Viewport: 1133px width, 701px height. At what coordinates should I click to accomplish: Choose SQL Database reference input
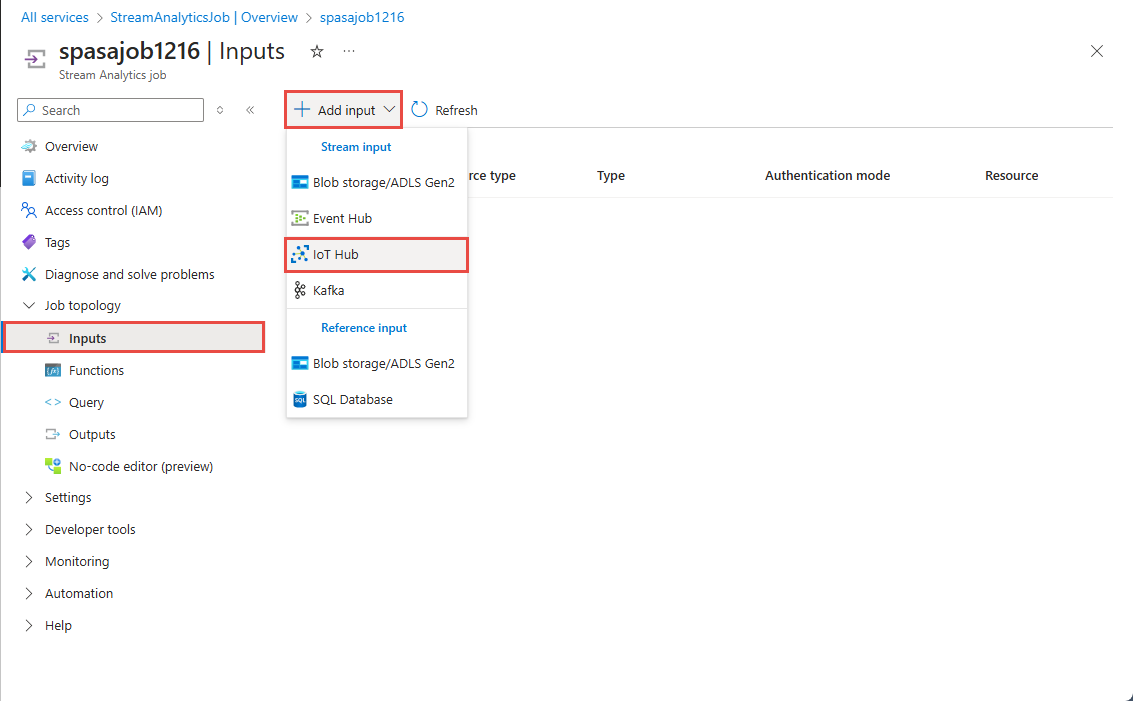(376, 399)
